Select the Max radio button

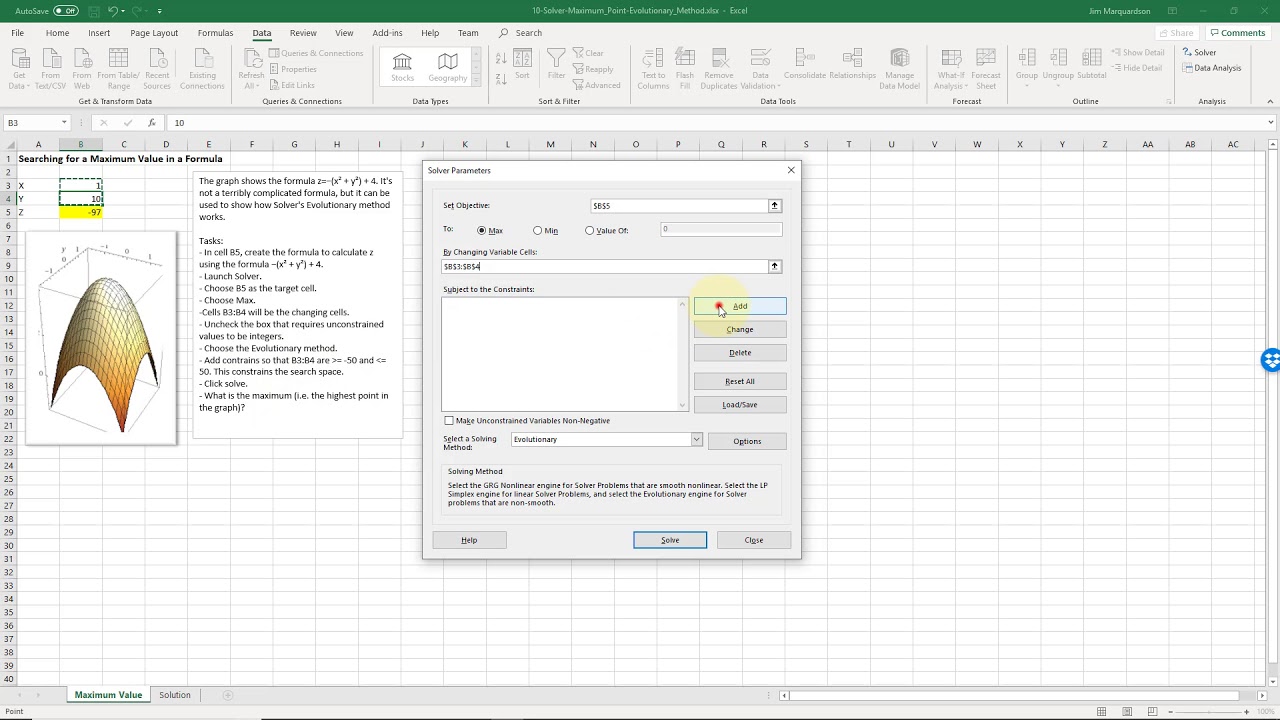[482, 231]
